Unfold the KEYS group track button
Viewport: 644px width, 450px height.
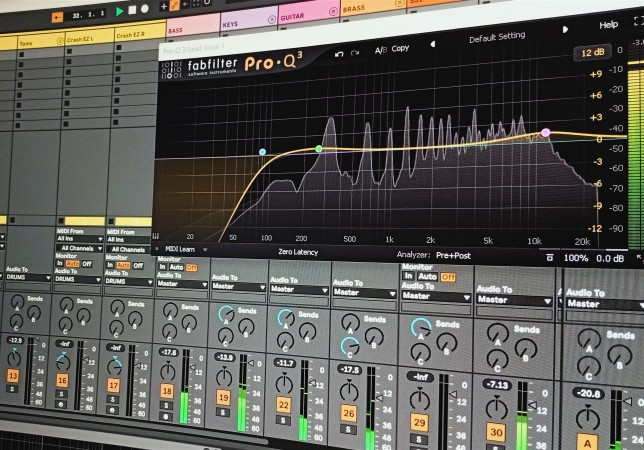click(x=271, y=20)
